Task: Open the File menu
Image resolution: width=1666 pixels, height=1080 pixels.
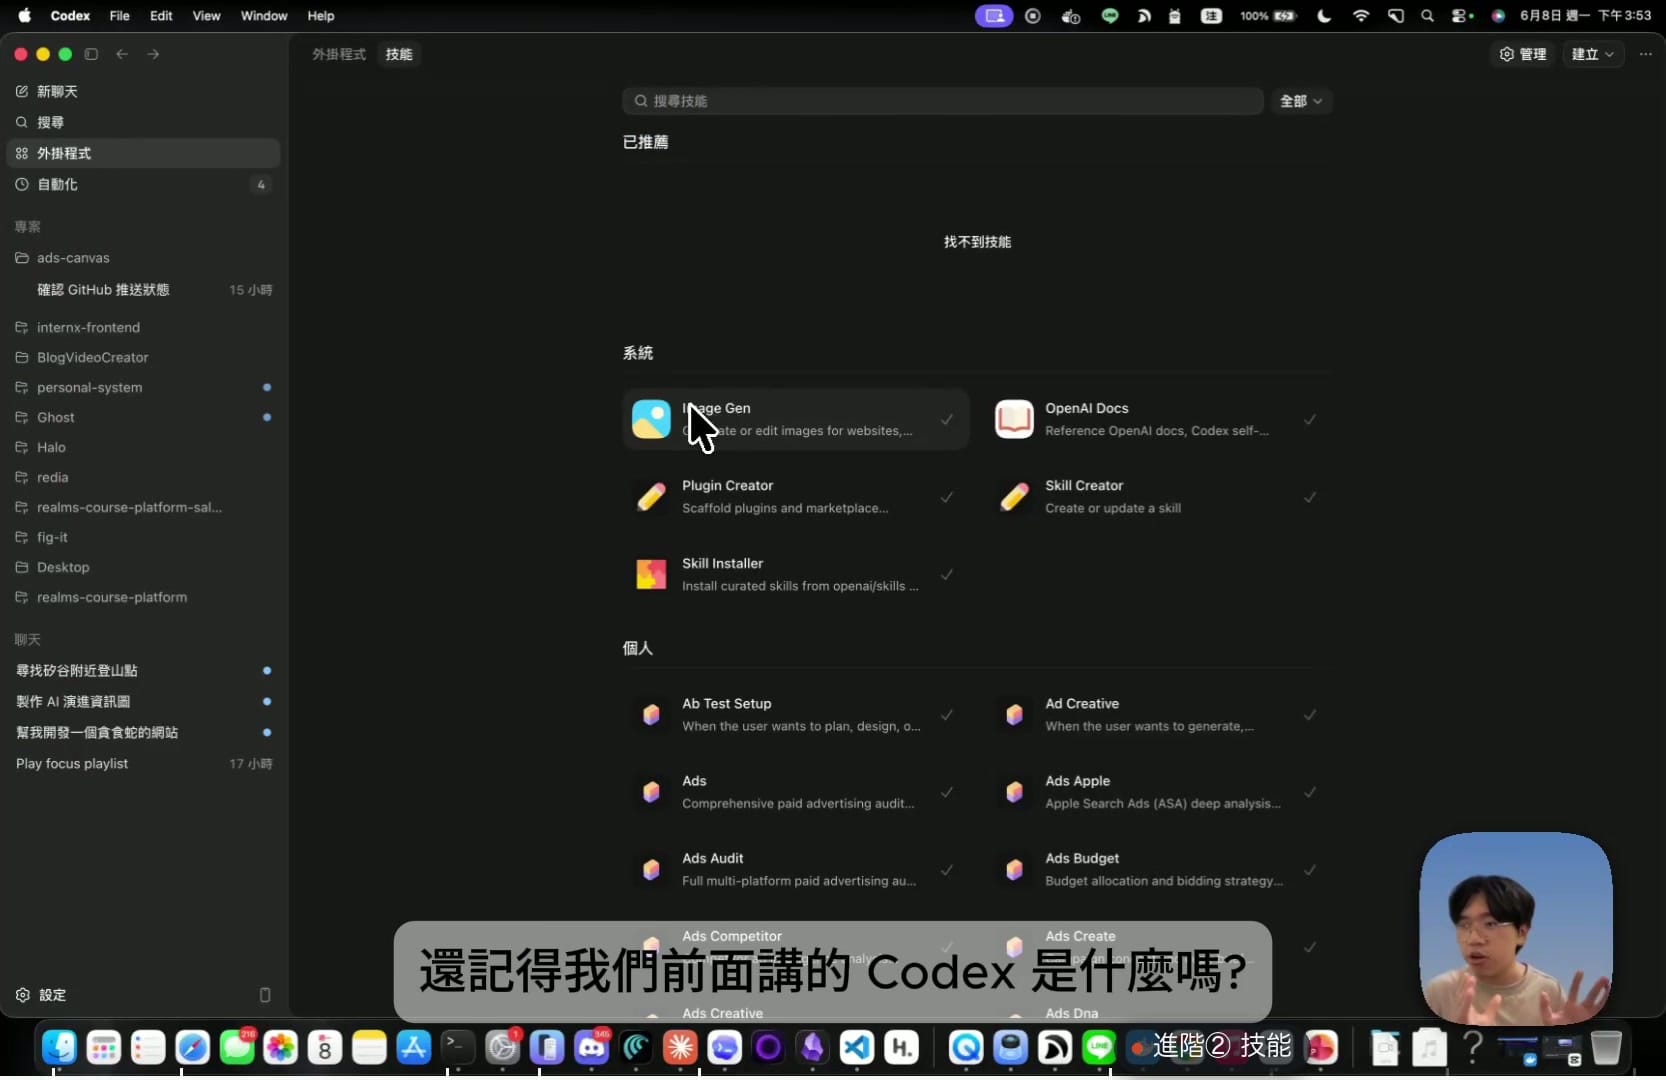Action: click(x=119, y=16)
